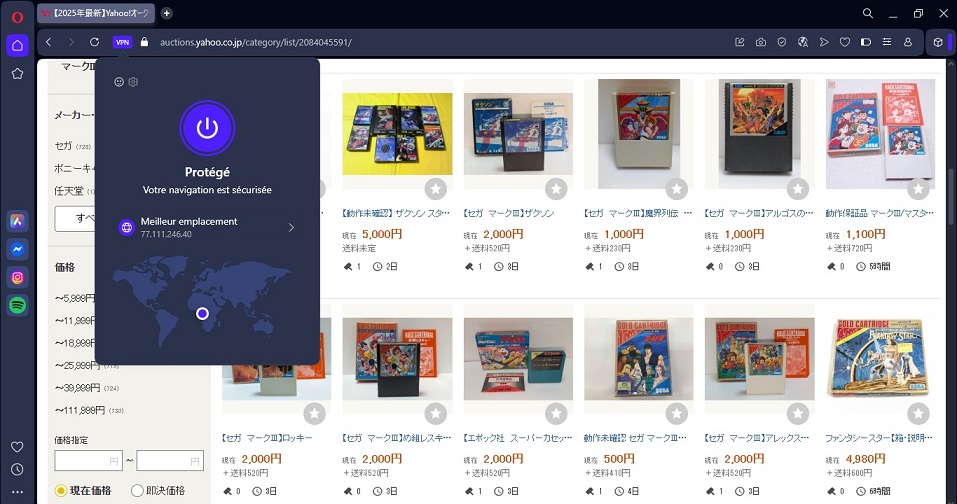957x504 pixels.
Task: Open Messenger from the Opera sidebar
Action: [17, 249]
